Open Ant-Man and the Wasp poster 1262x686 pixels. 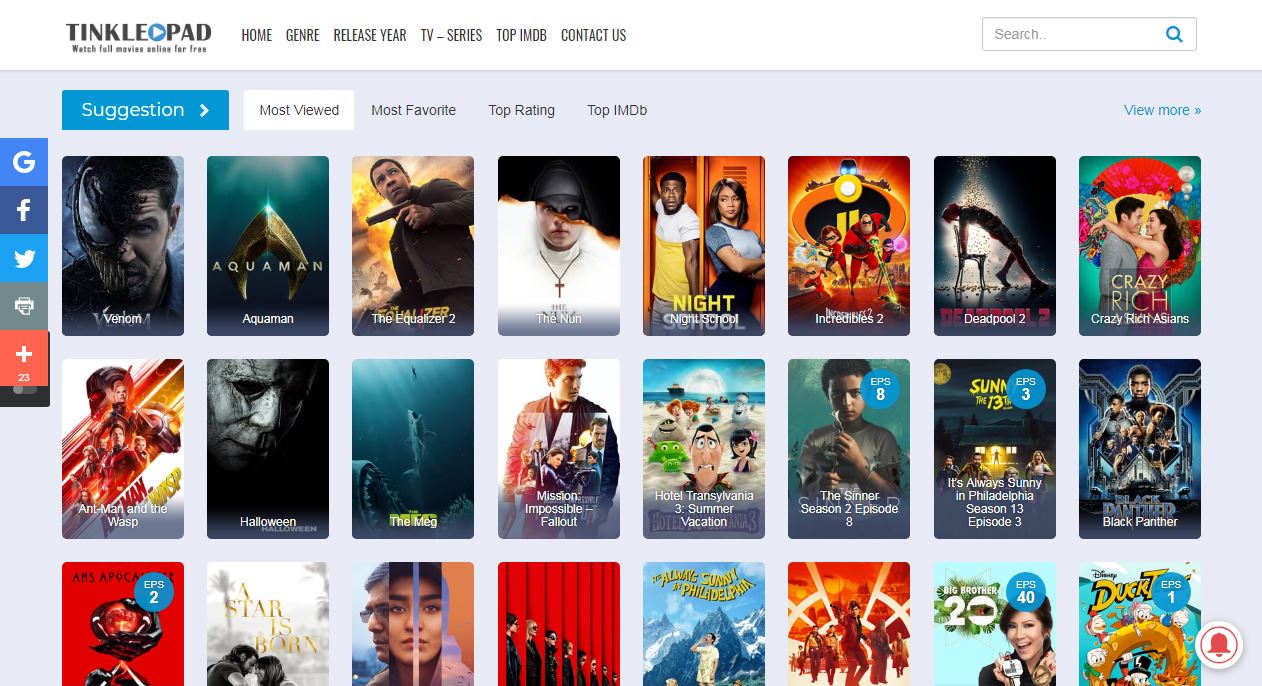(123, 449)
